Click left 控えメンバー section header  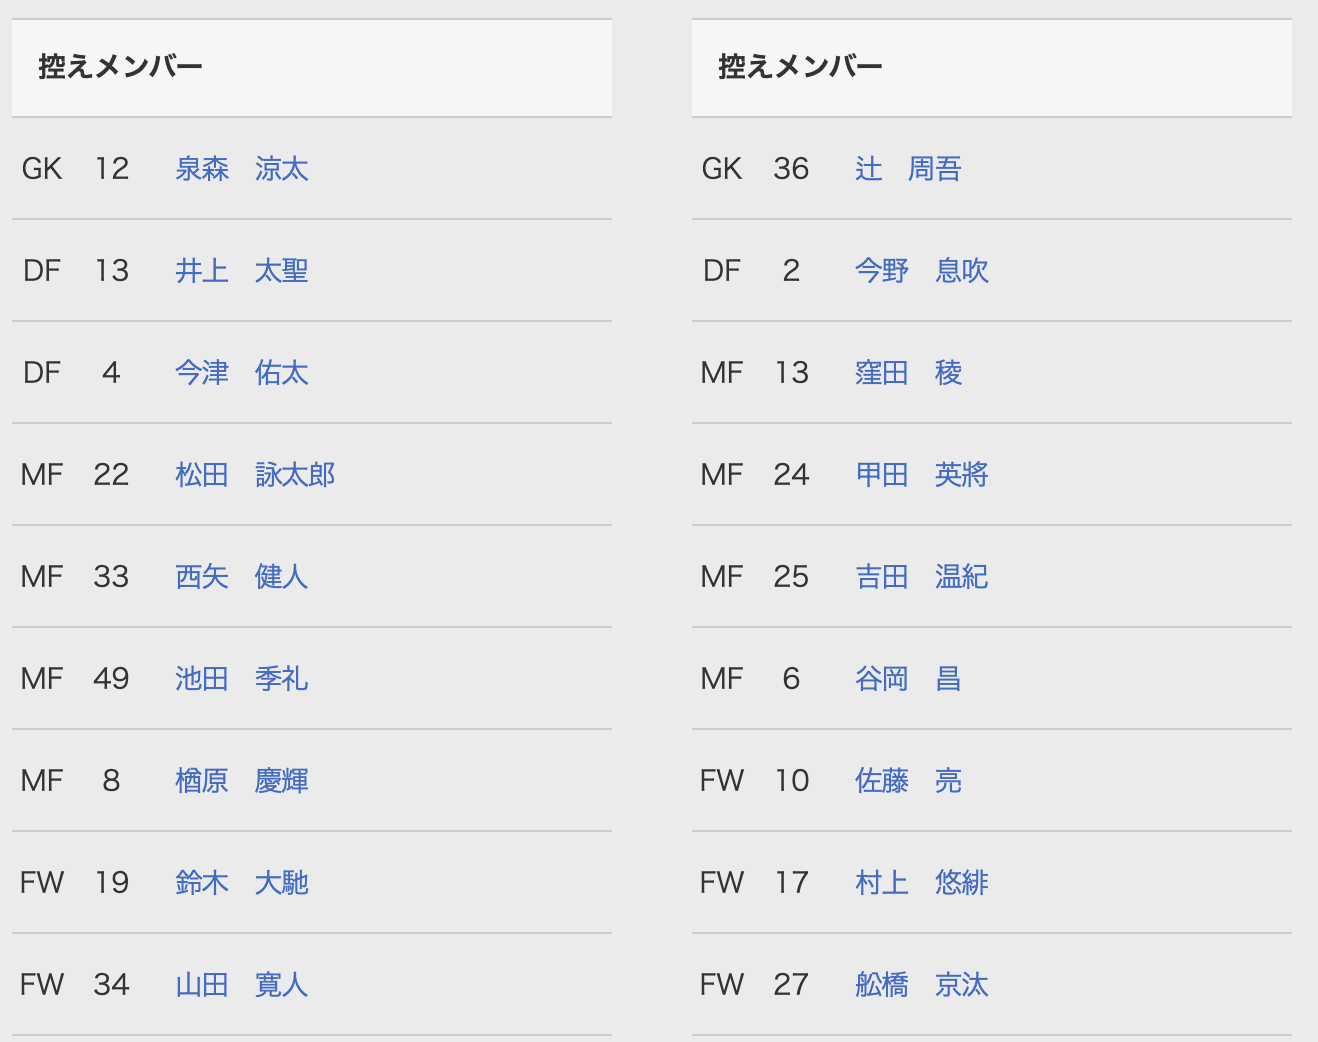(x=120, y=67)
